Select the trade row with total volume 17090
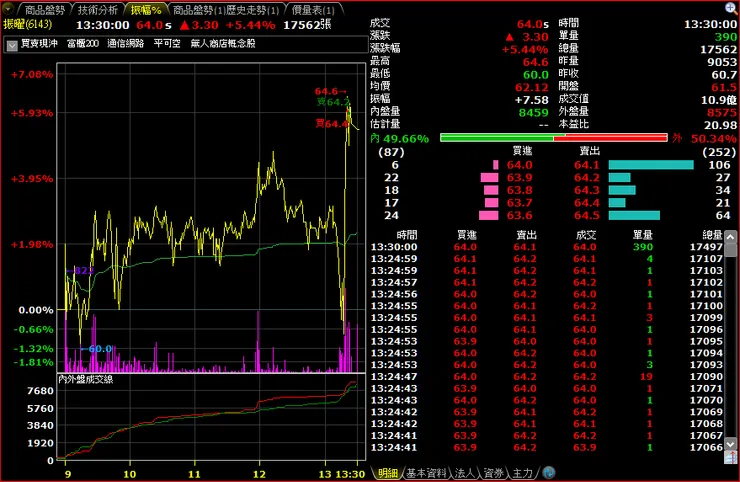Viewport: 740px width, 482px height. point(547,377)
